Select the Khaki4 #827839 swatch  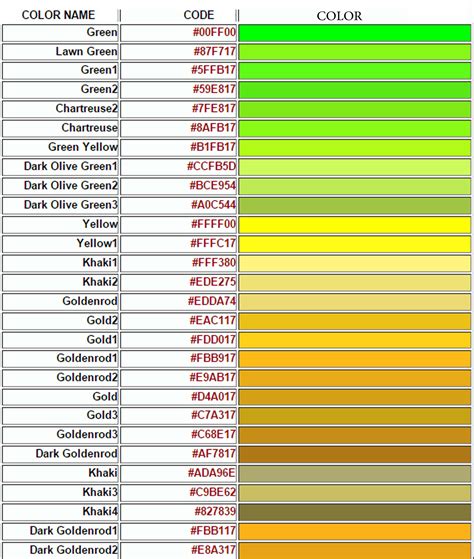[355, 512]
